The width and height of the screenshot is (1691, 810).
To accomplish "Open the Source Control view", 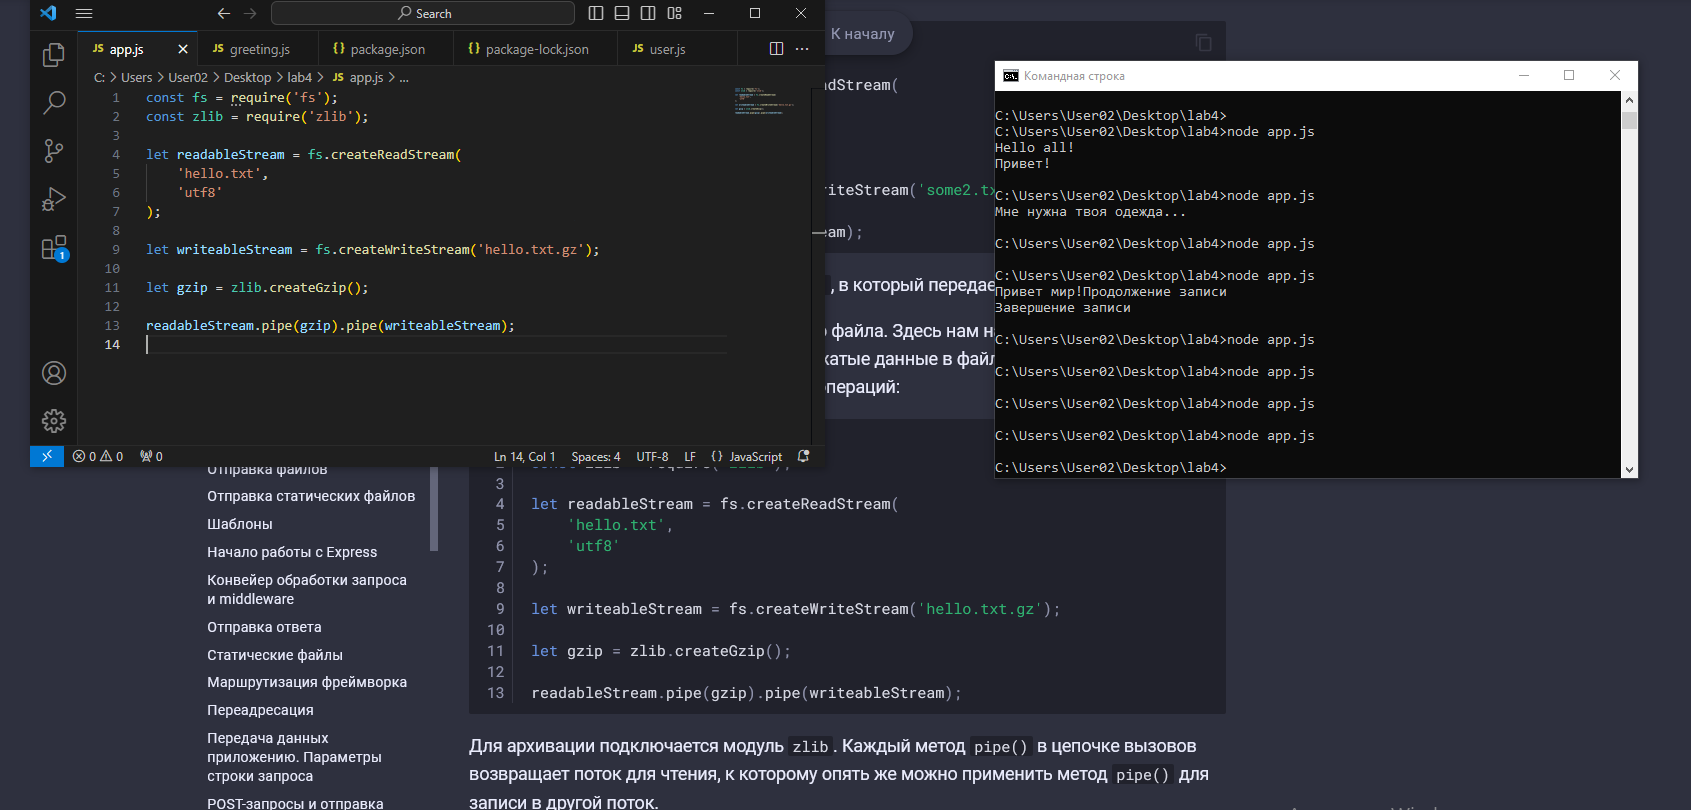I will click(54, 151).
